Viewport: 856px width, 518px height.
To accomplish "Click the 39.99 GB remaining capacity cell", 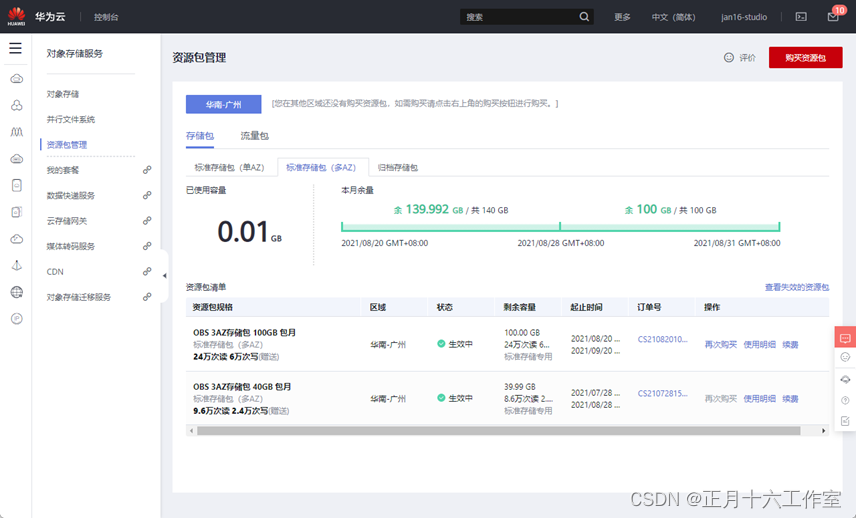I will (x=520, y=386).
